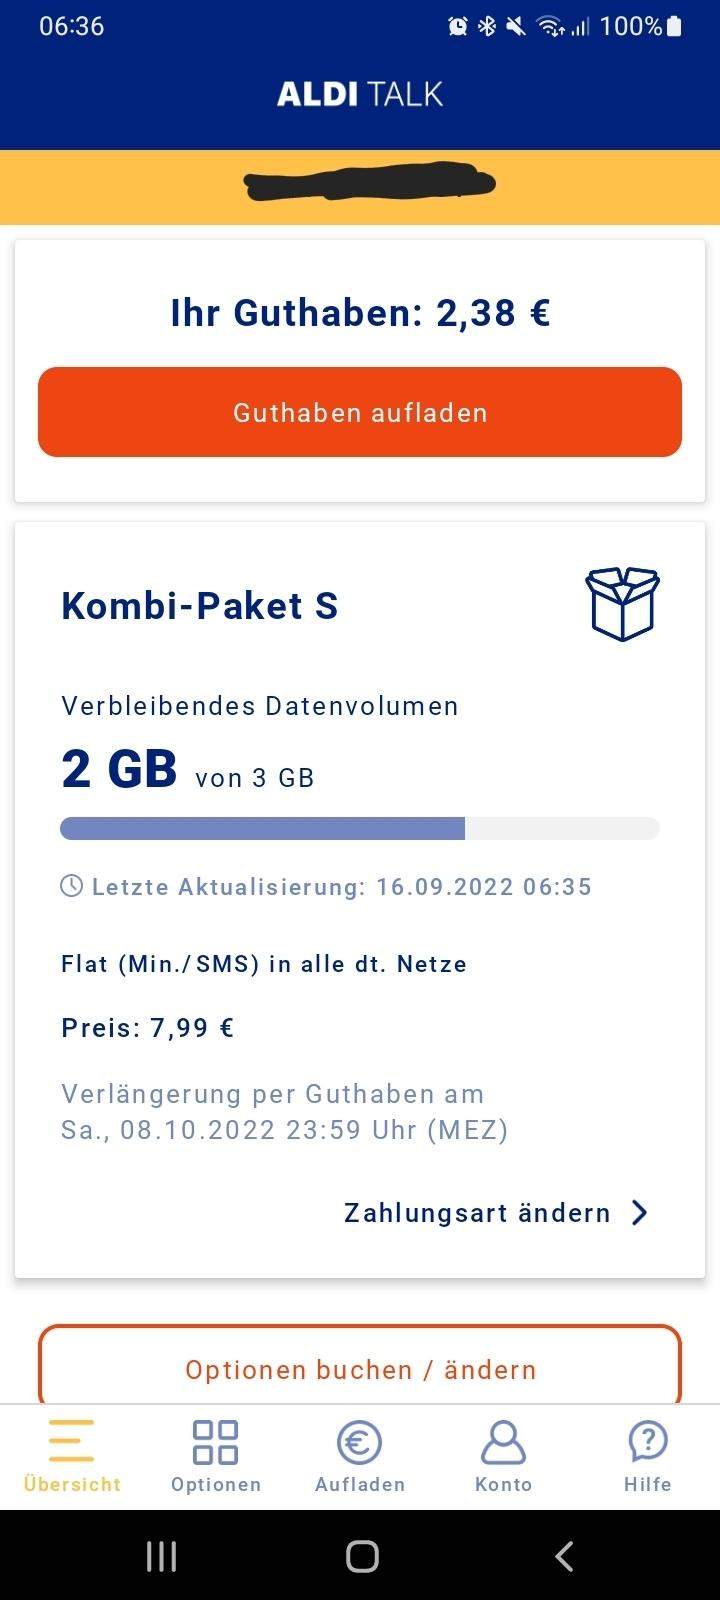Viewport: 720px width, 1600px height.
Task: Tap the ALDI TALK header logo
Action: pyautogui.click(x=360, y=94)
